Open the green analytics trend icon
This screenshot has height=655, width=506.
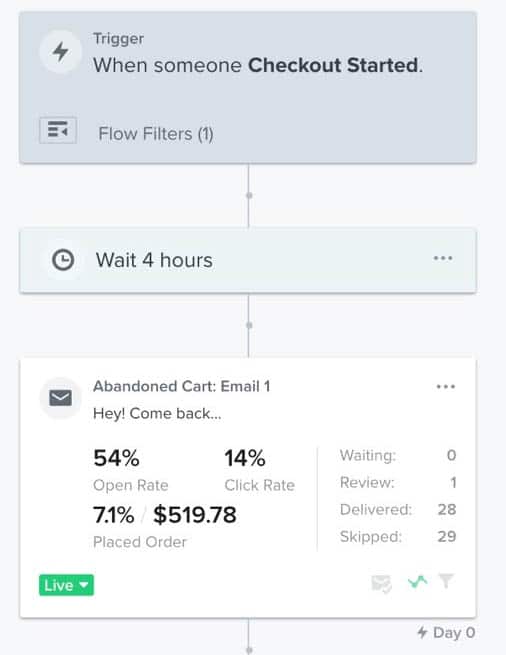417,581
